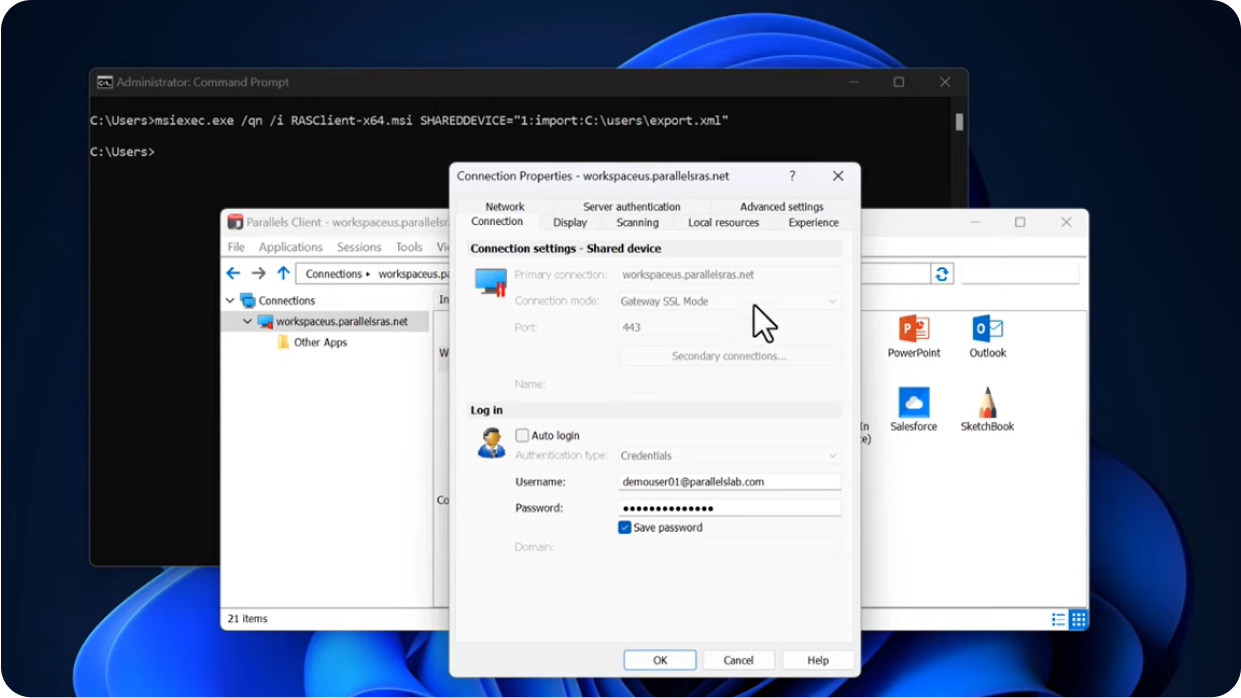Click the back navigation arrow
The height and width of the screenshot is (698, 1241).
coord(233,274)
